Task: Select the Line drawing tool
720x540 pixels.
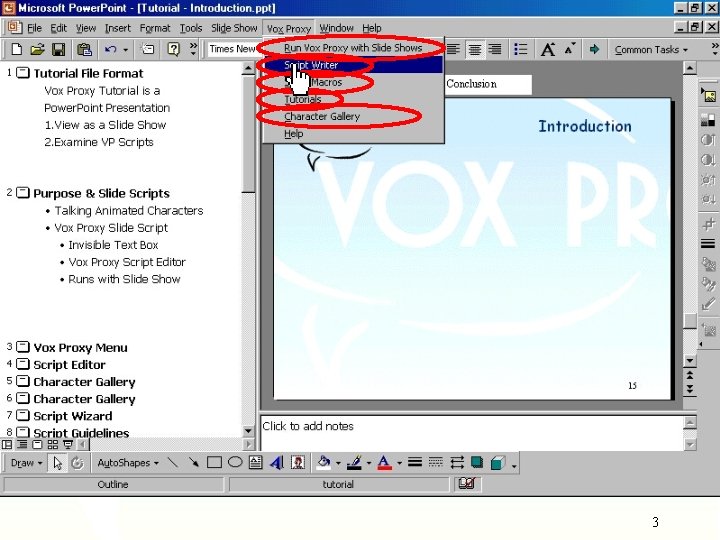Action: 173,463
